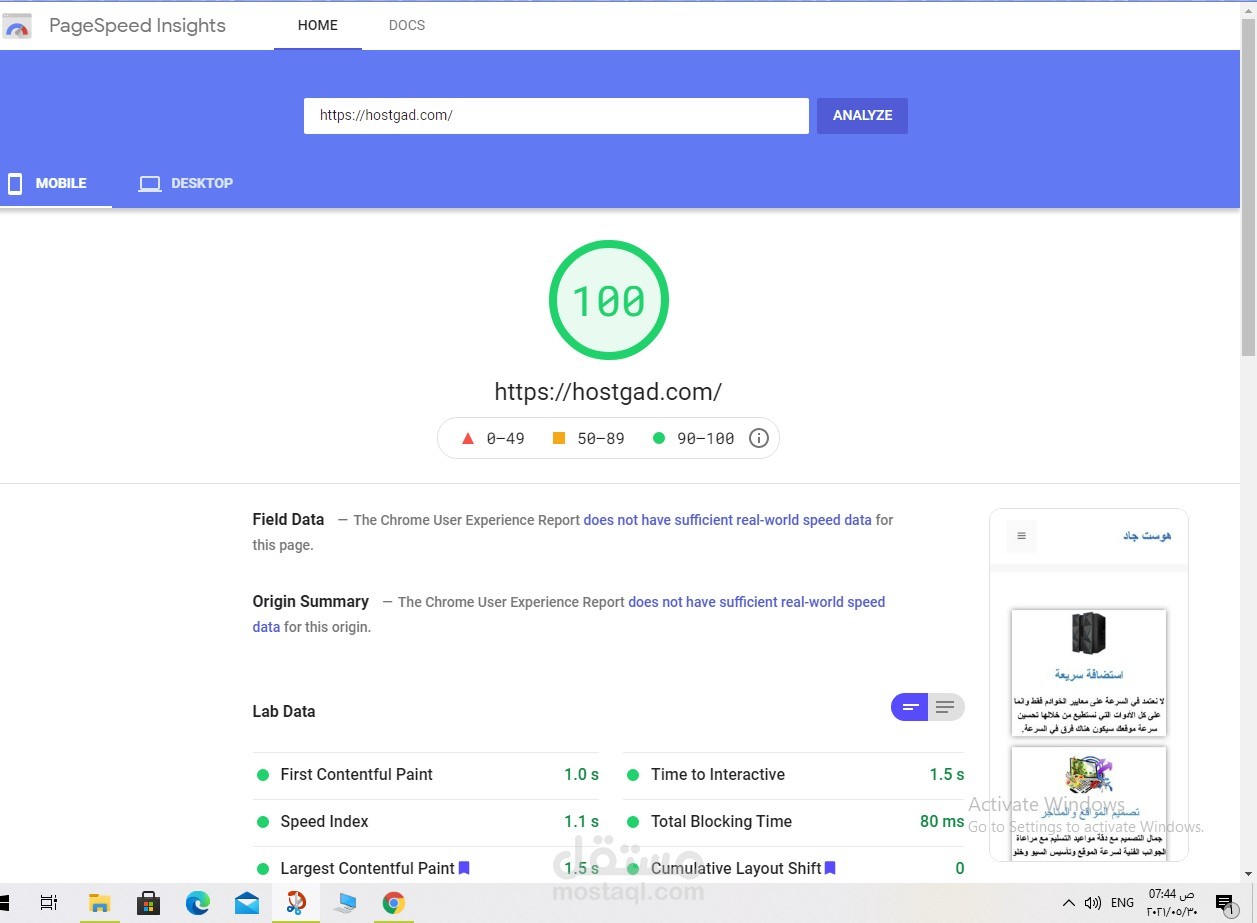Viewport: 1257px width, 923px height.
Task: Switch Lab Data view to list layout
Action: pos(946,707)
